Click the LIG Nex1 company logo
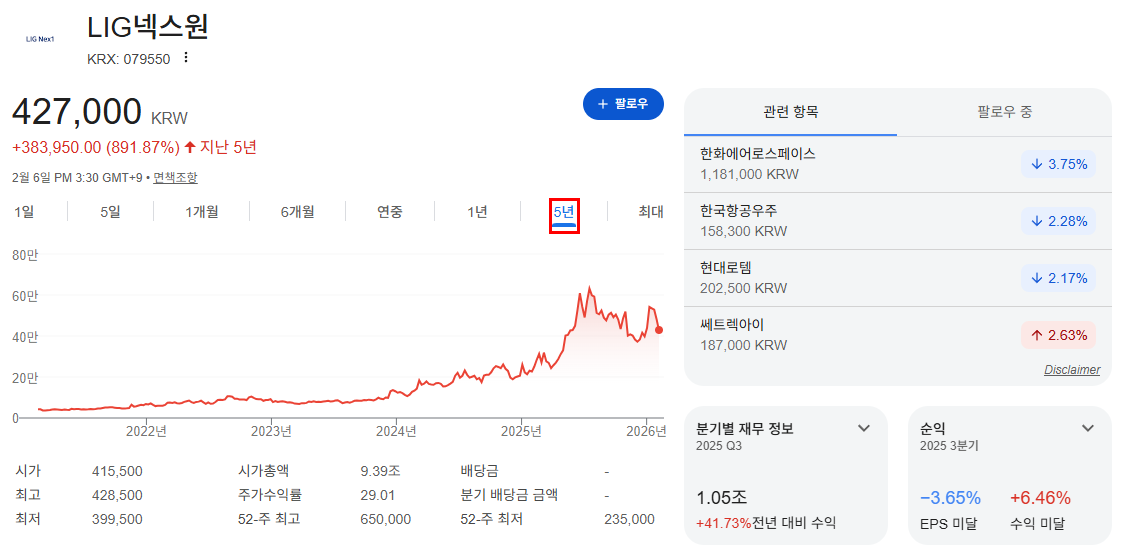The image size is (1129, 558). [x=40, y=39]
